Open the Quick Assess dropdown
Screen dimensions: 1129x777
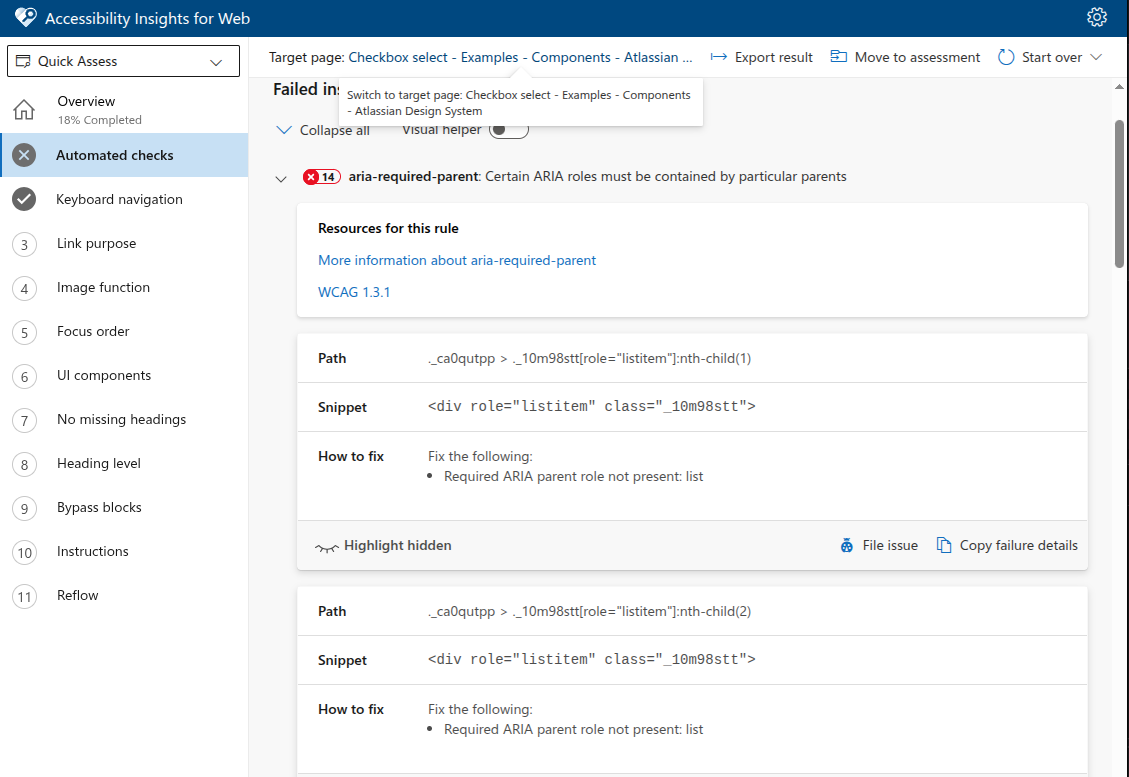click(x=122, y=61)
